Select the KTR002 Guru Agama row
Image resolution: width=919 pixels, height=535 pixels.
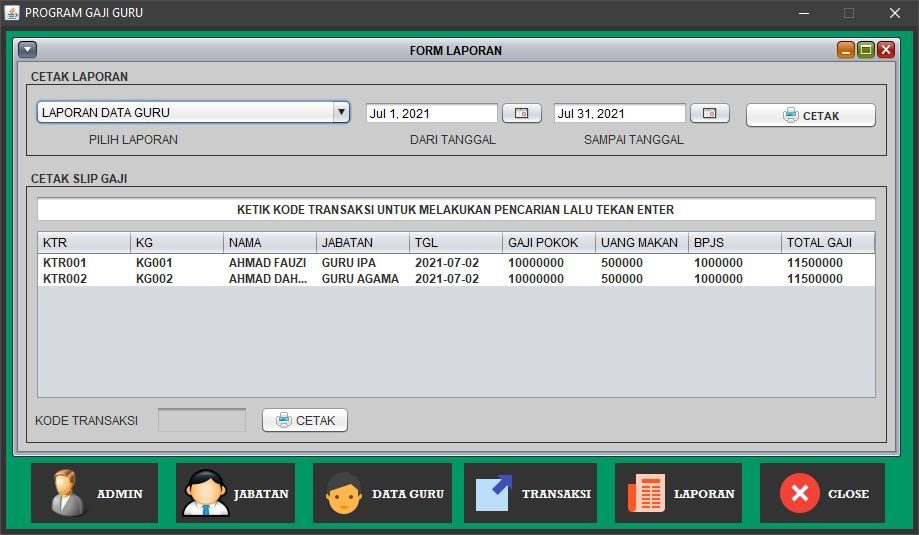click(x=360, y=279)
